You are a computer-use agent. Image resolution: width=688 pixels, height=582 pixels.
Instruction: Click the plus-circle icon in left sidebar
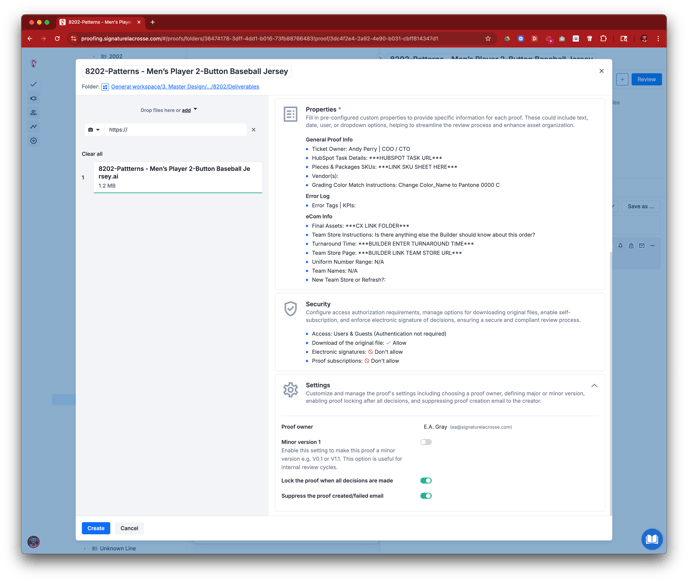34,141
